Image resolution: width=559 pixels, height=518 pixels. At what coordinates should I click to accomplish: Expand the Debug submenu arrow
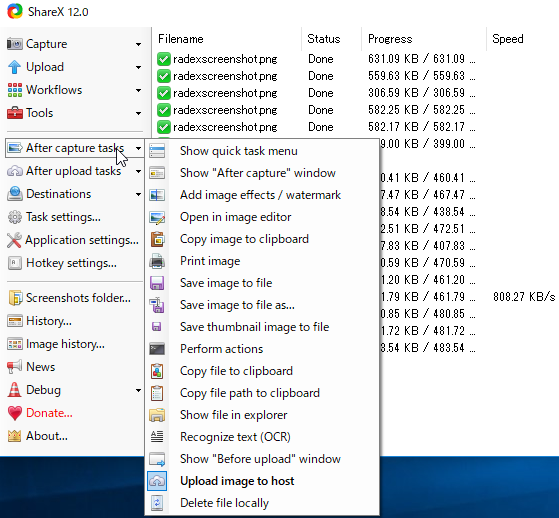138,390
